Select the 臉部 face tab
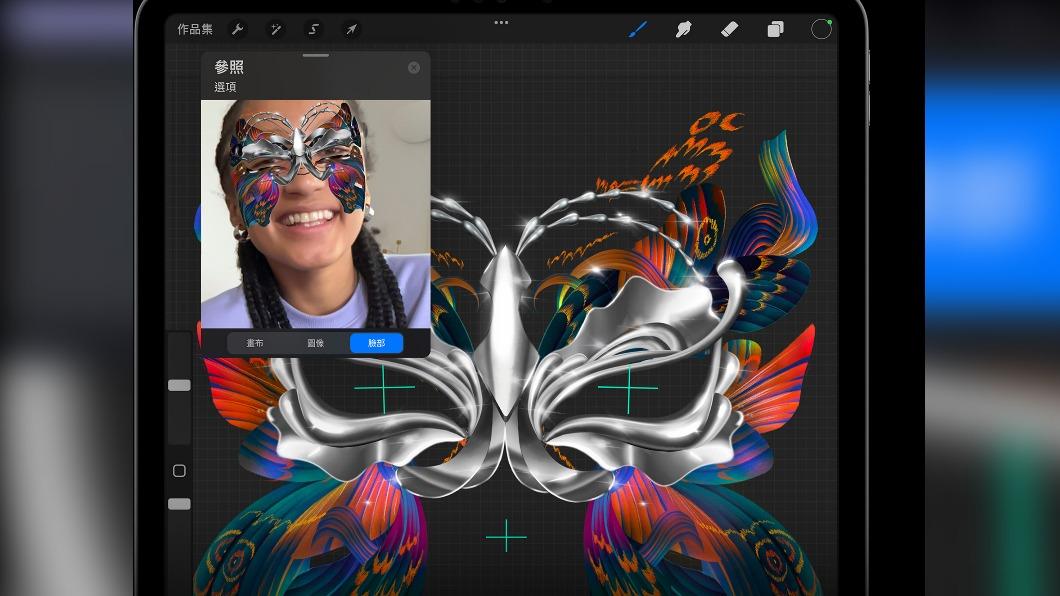 376,343
